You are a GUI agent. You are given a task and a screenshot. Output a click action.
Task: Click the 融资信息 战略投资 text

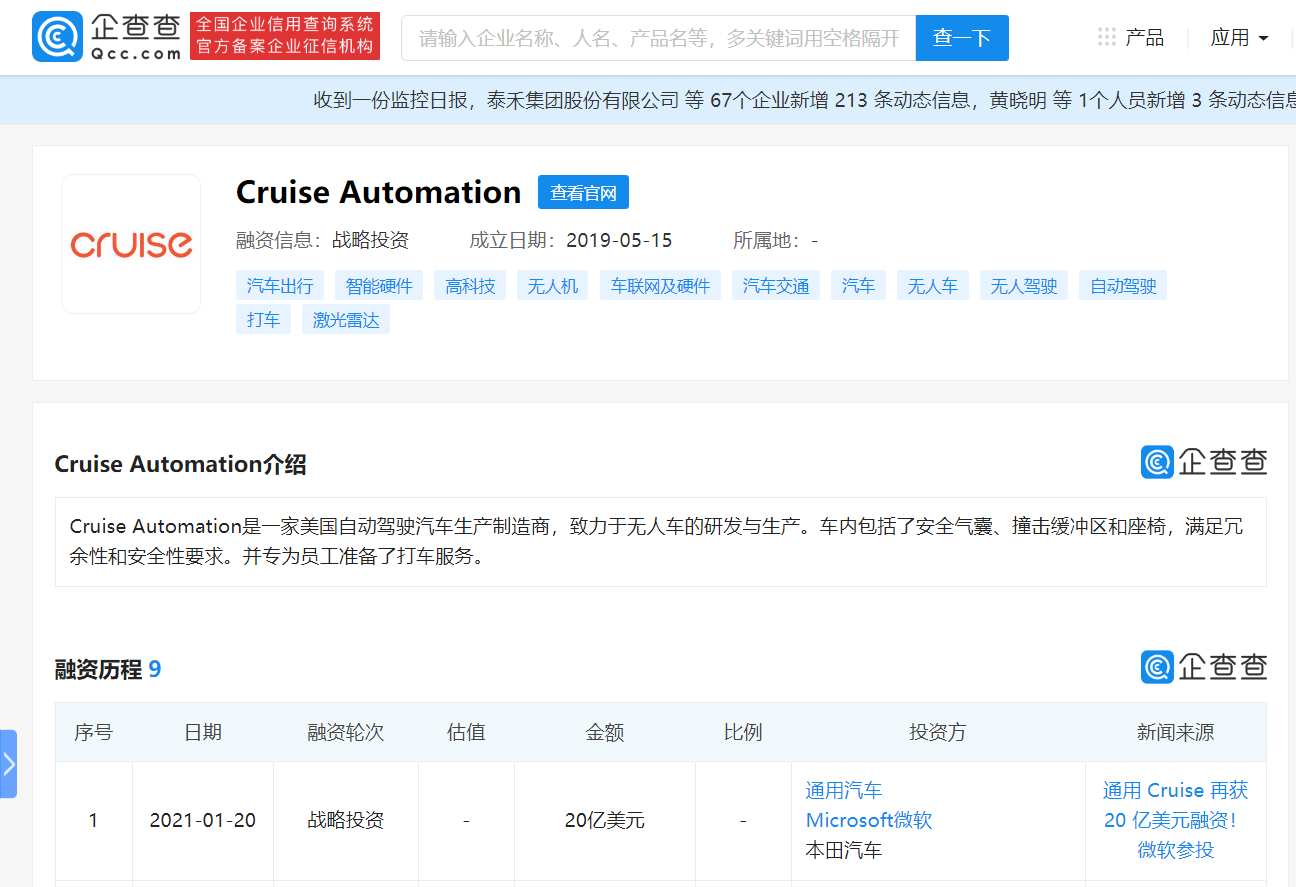click(322, 240)
